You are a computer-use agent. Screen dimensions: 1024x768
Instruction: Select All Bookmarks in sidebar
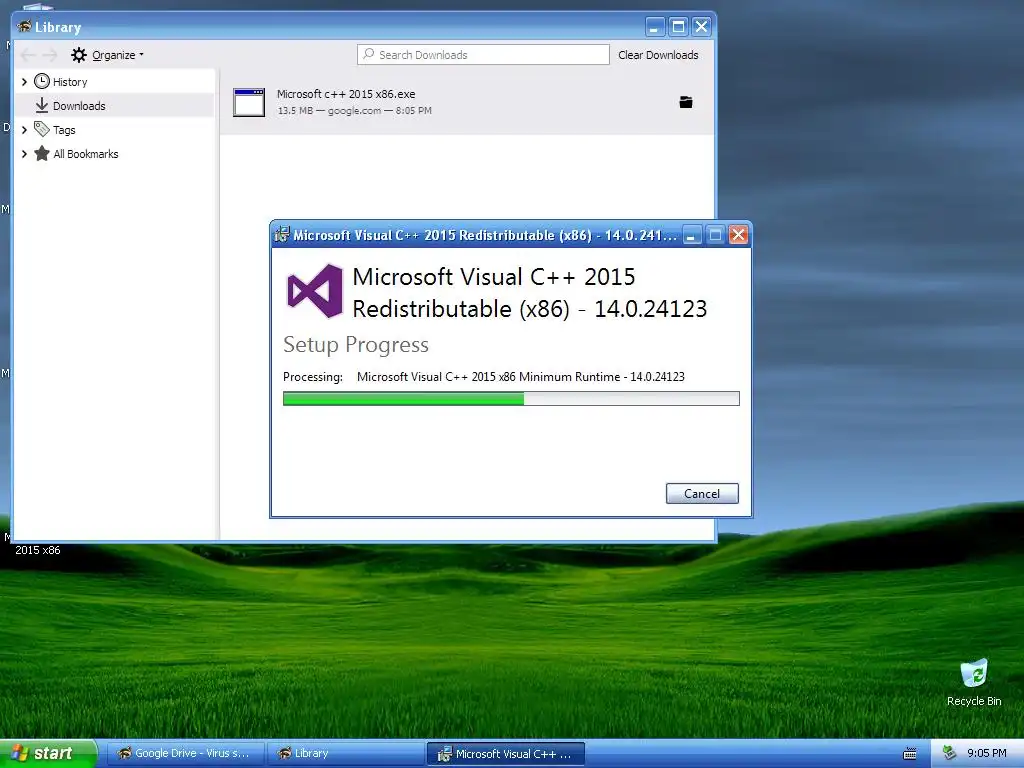point(86,154)
